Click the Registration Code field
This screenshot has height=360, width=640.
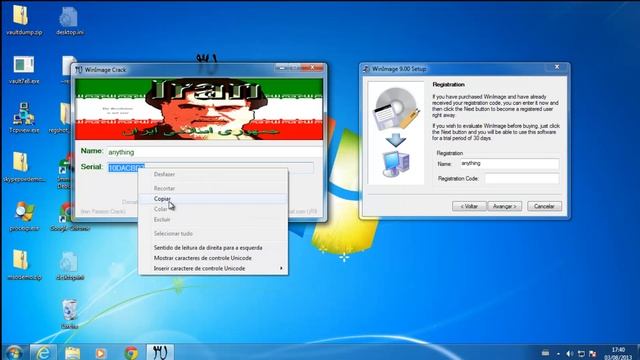pyautogui.click(x=522, y=179)
